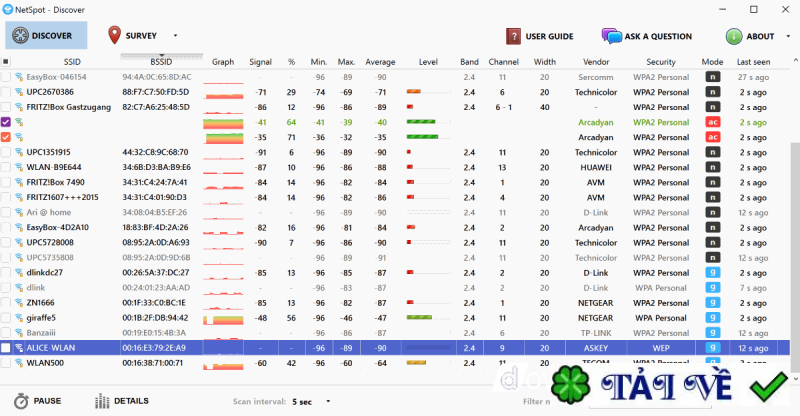Click the chat bubbles icon

612,36
